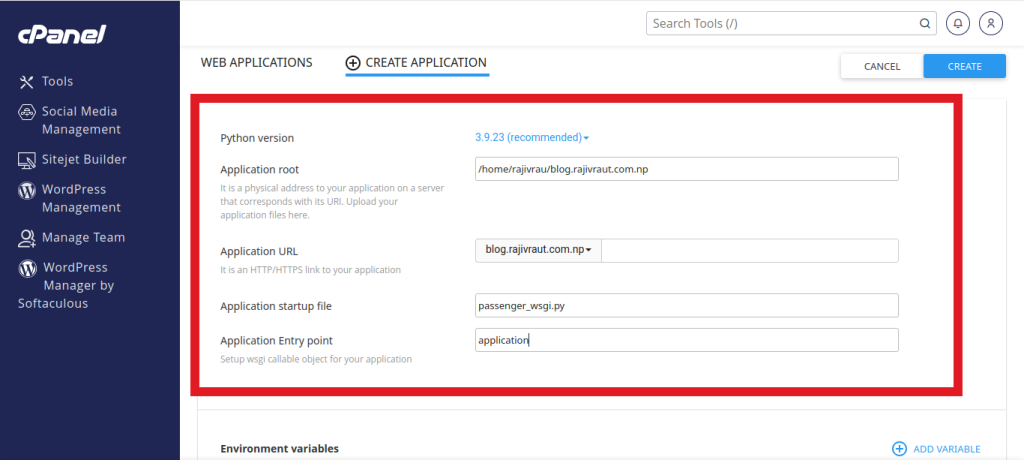
Task: Open WordPress Manager by Softaculous link
Action: pos(66,286)
